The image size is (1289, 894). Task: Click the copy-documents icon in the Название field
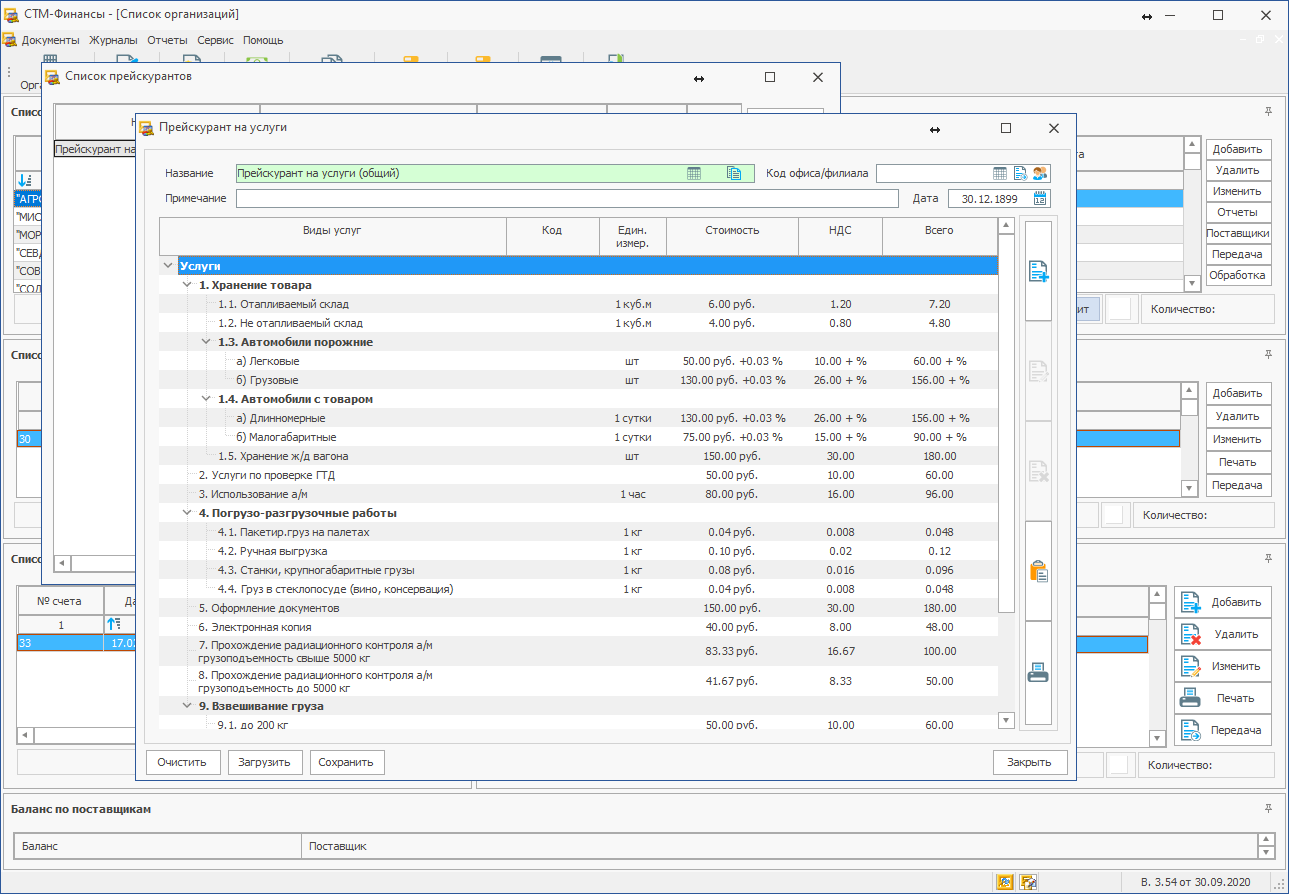[734, 173]
